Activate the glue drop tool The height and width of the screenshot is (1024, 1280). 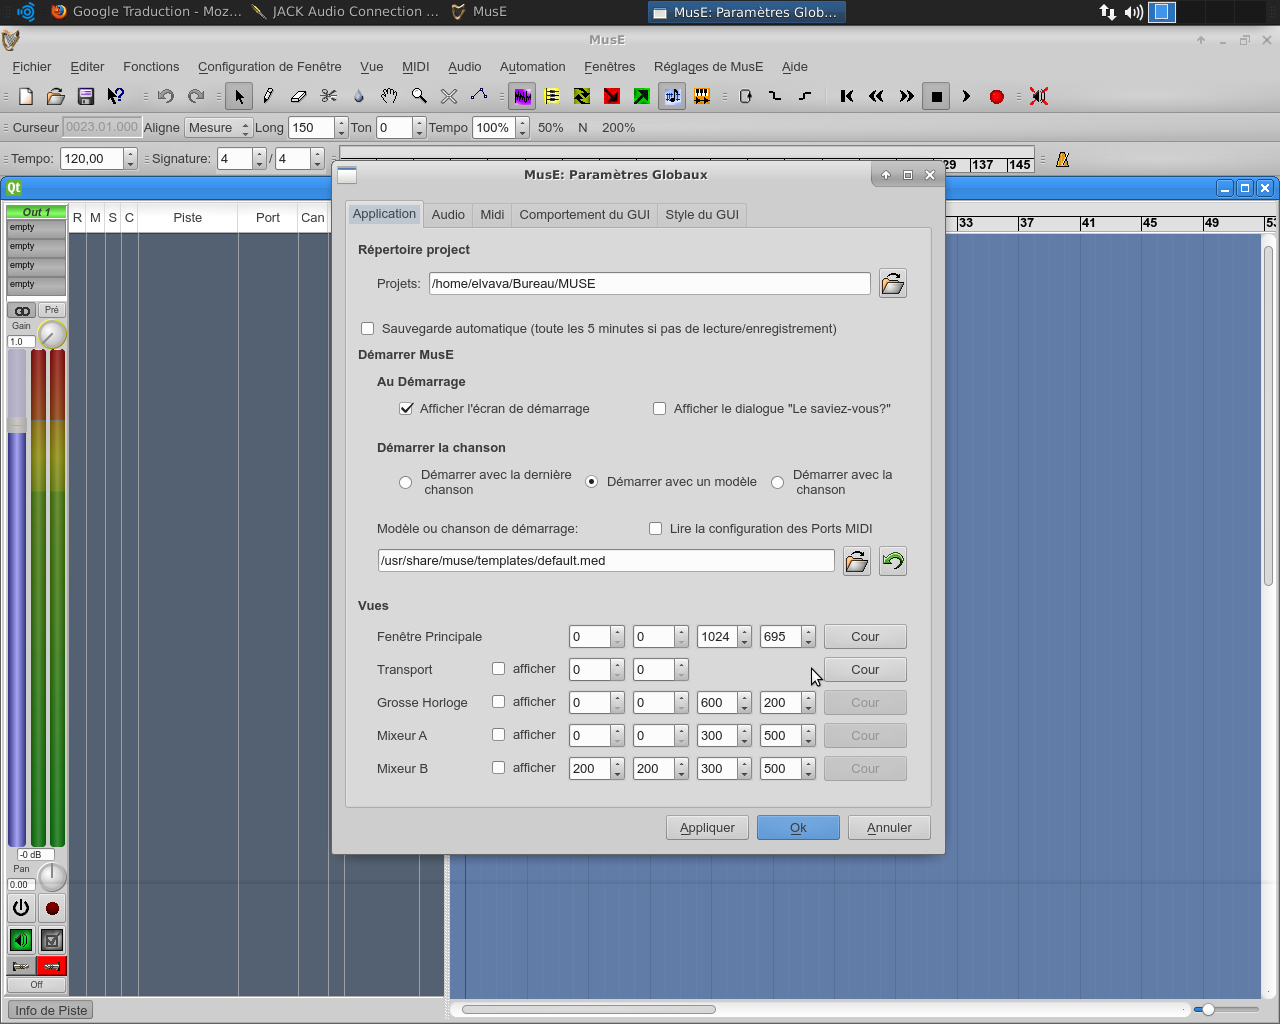(359, 96)
